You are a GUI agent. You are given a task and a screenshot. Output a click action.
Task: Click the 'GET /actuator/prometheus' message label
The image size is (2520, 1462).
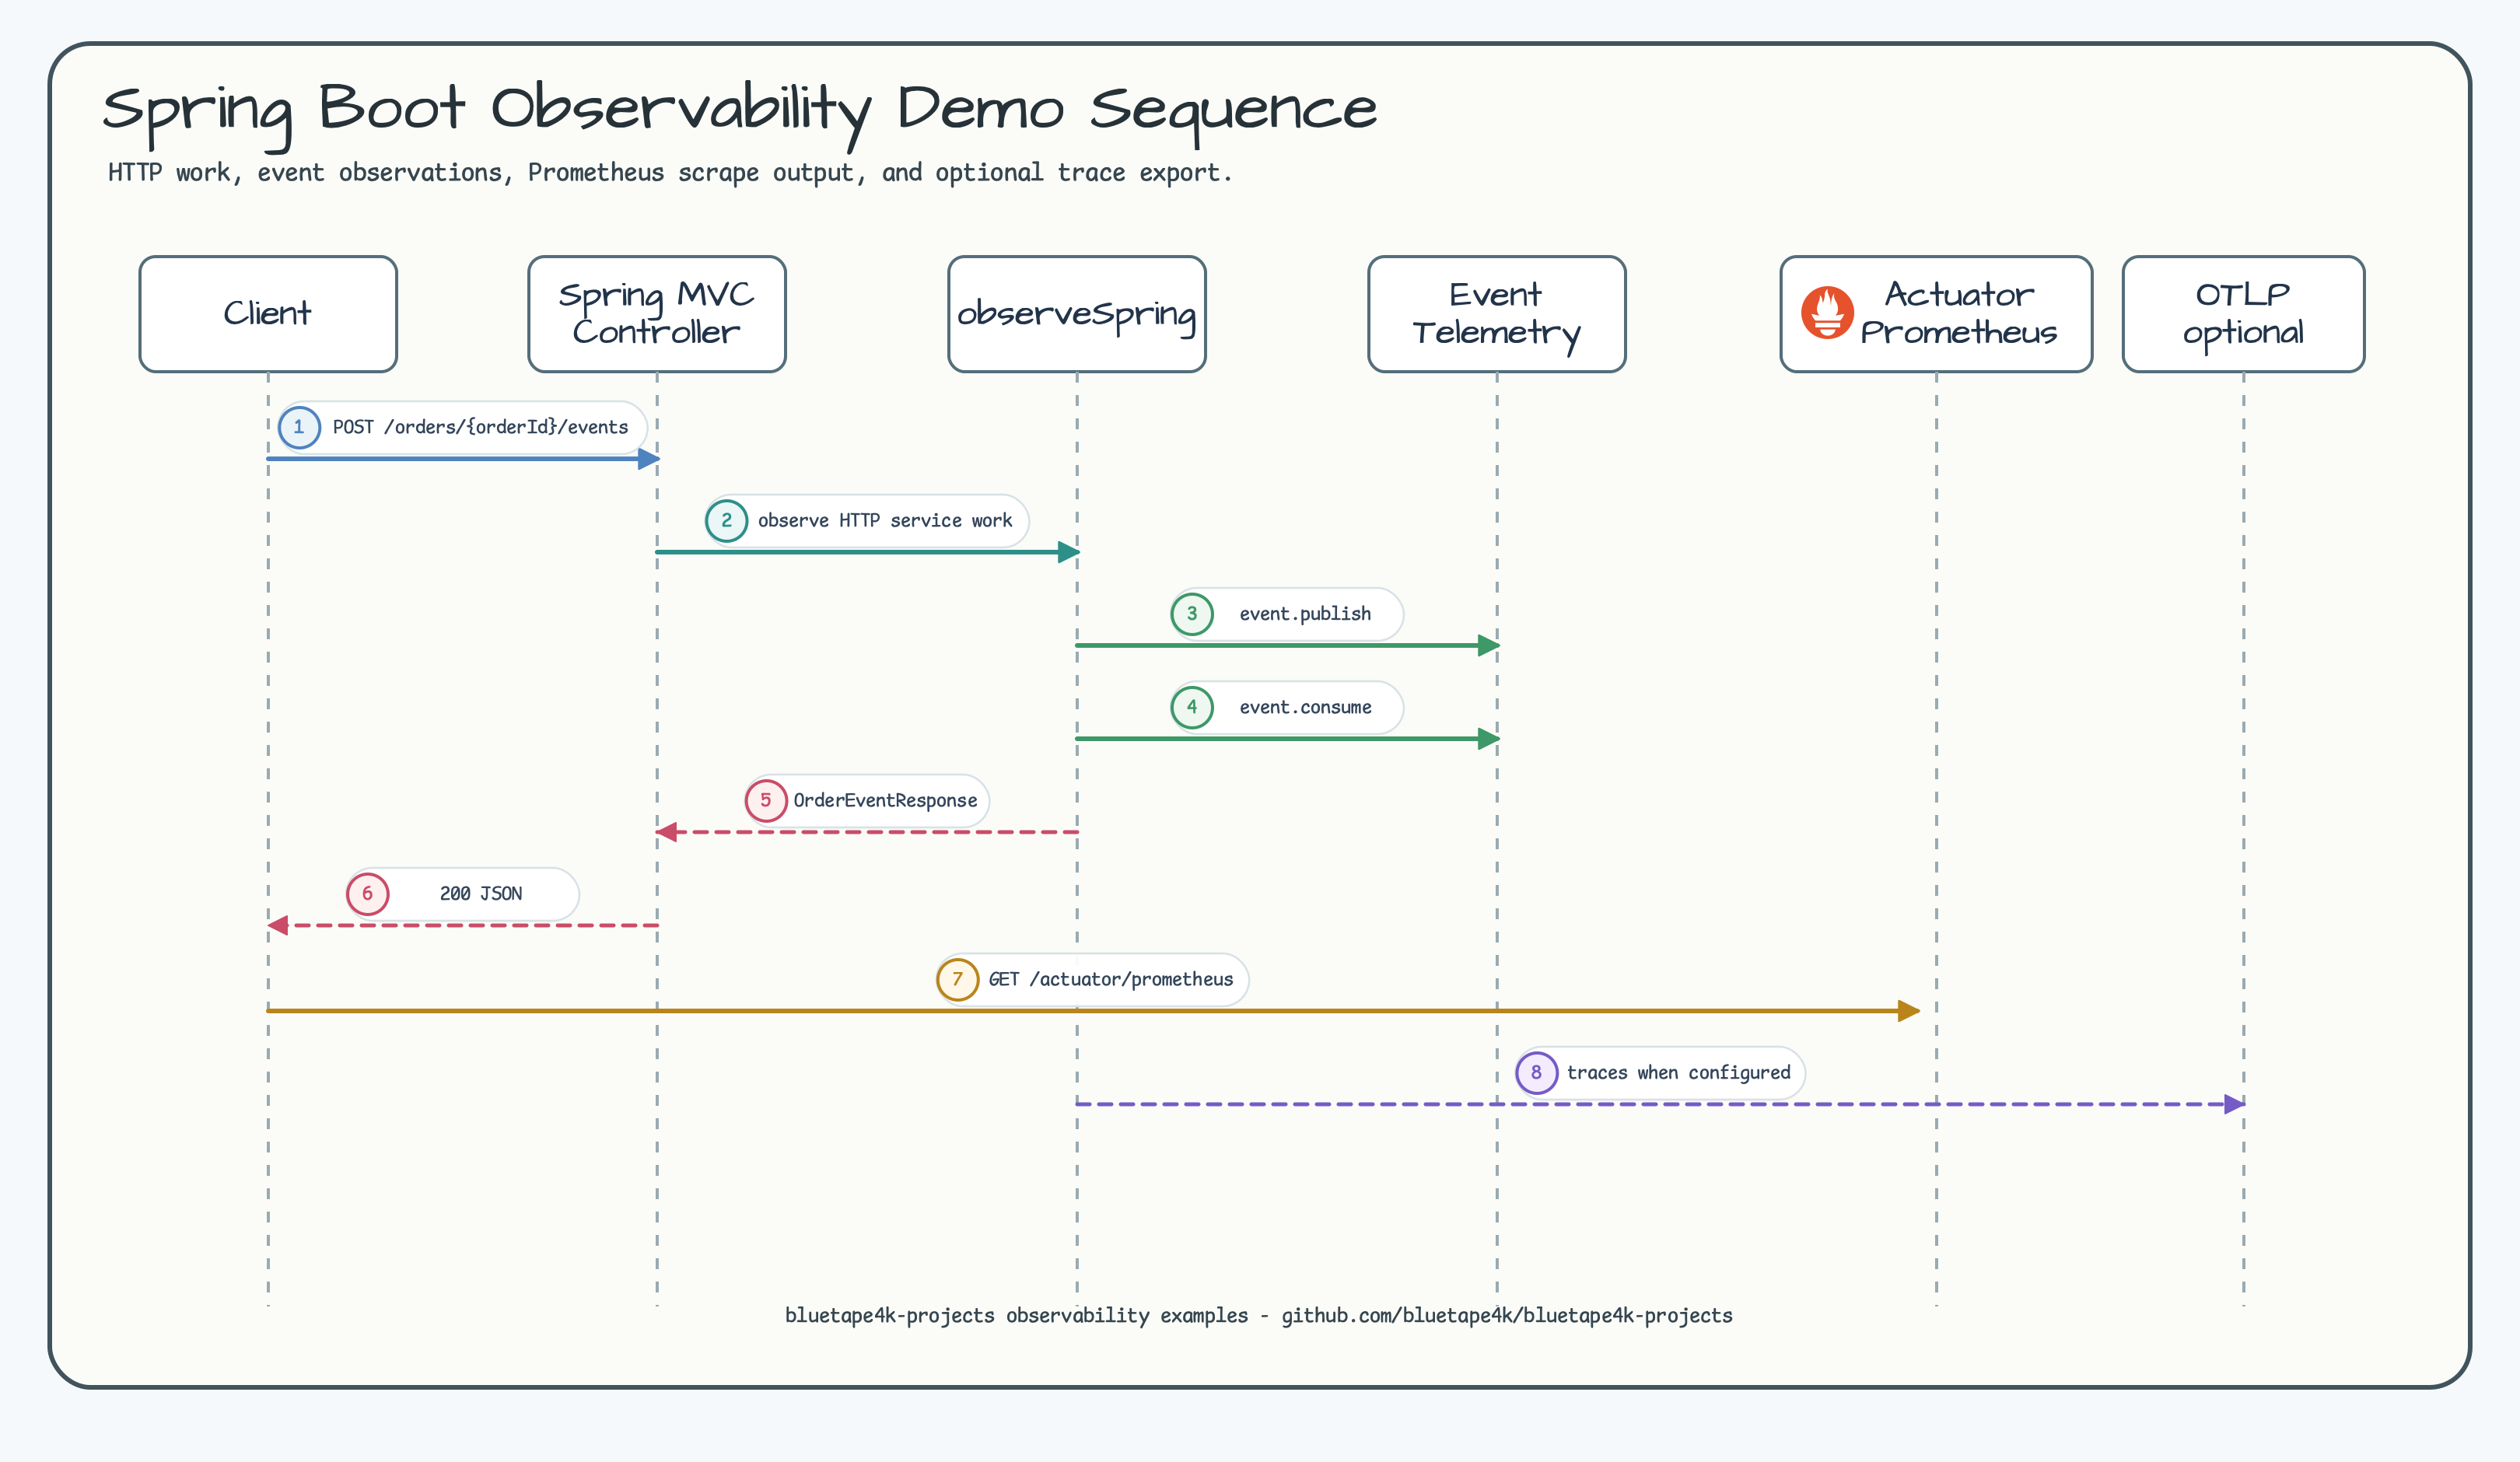point(1111,980)
